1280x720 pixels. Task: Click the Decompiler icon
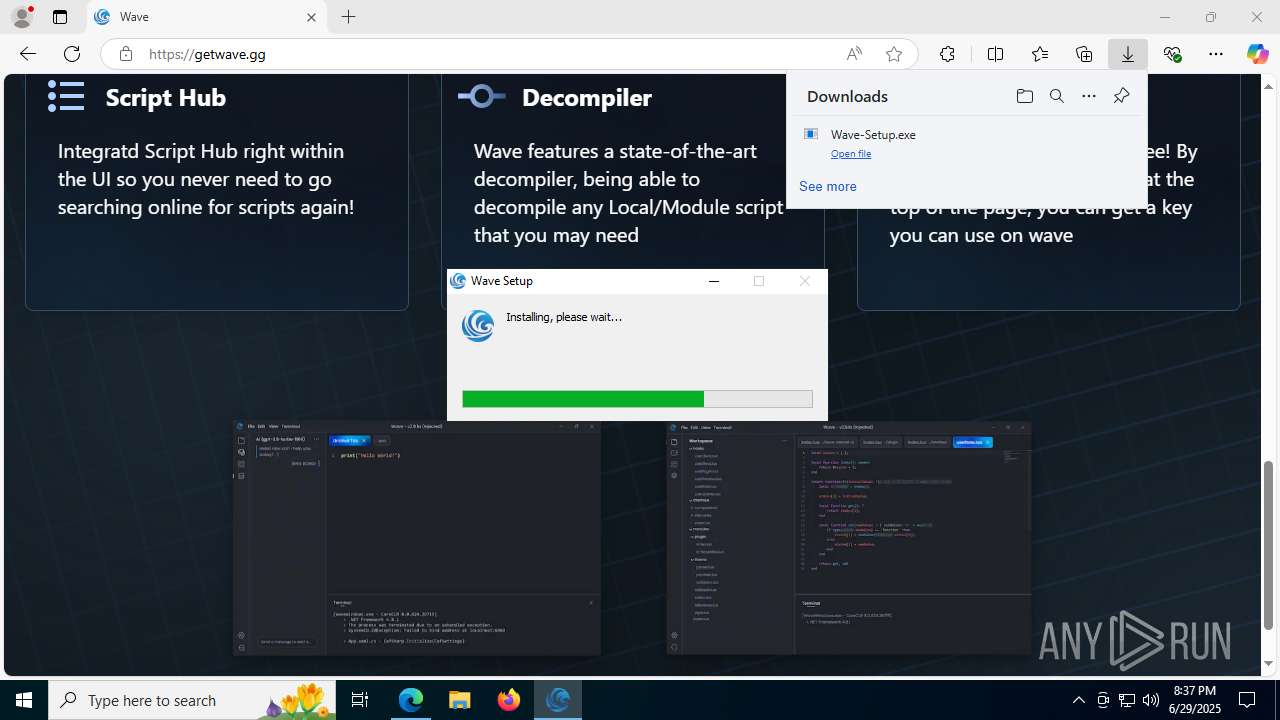point(482,96)
